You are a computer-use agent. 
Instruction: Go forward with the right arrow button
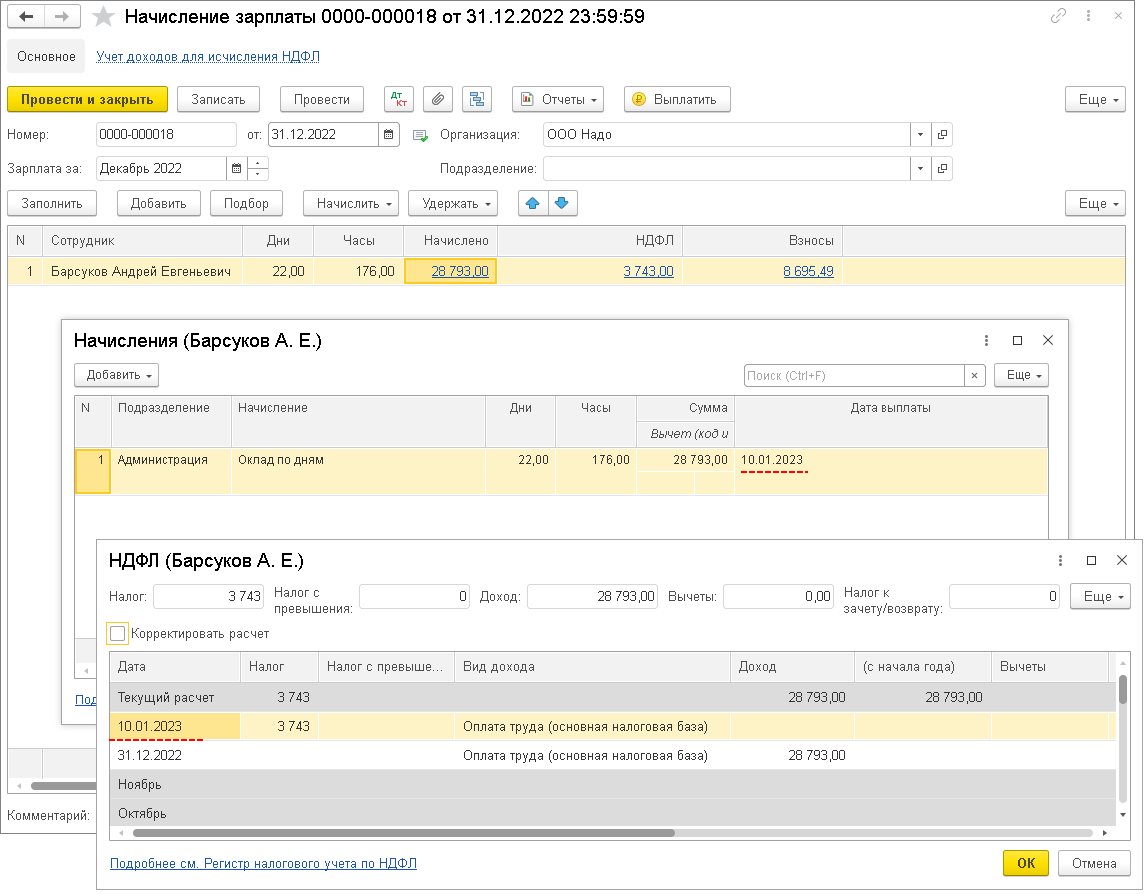pyautogui.click(x=62, y=16)
